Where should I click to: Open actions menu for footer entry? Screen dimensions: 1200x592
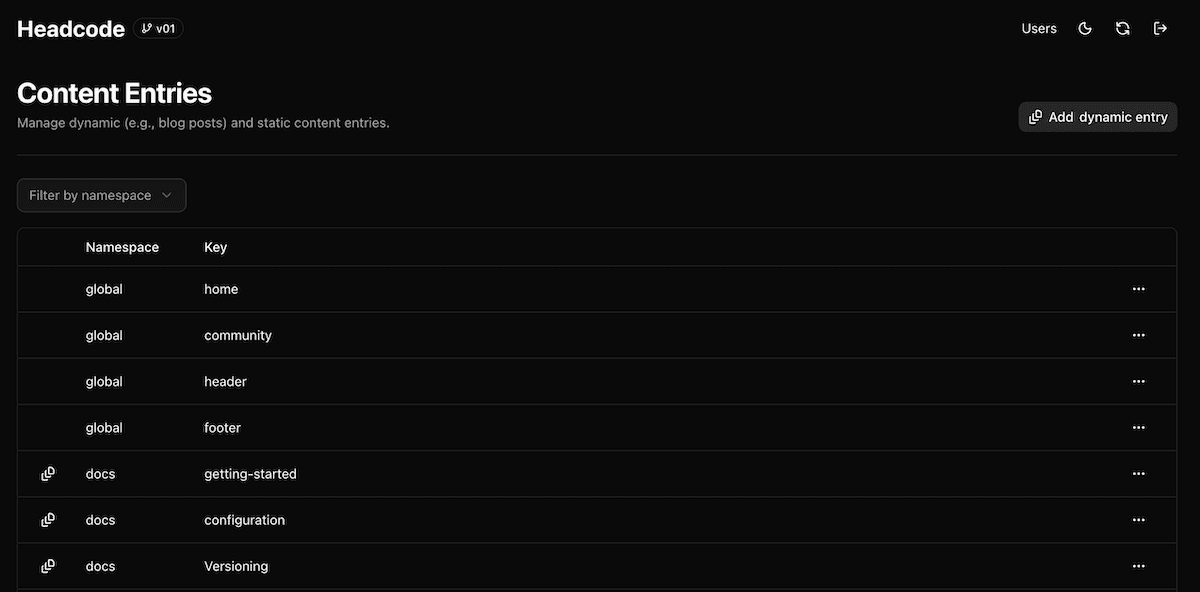1138,427
